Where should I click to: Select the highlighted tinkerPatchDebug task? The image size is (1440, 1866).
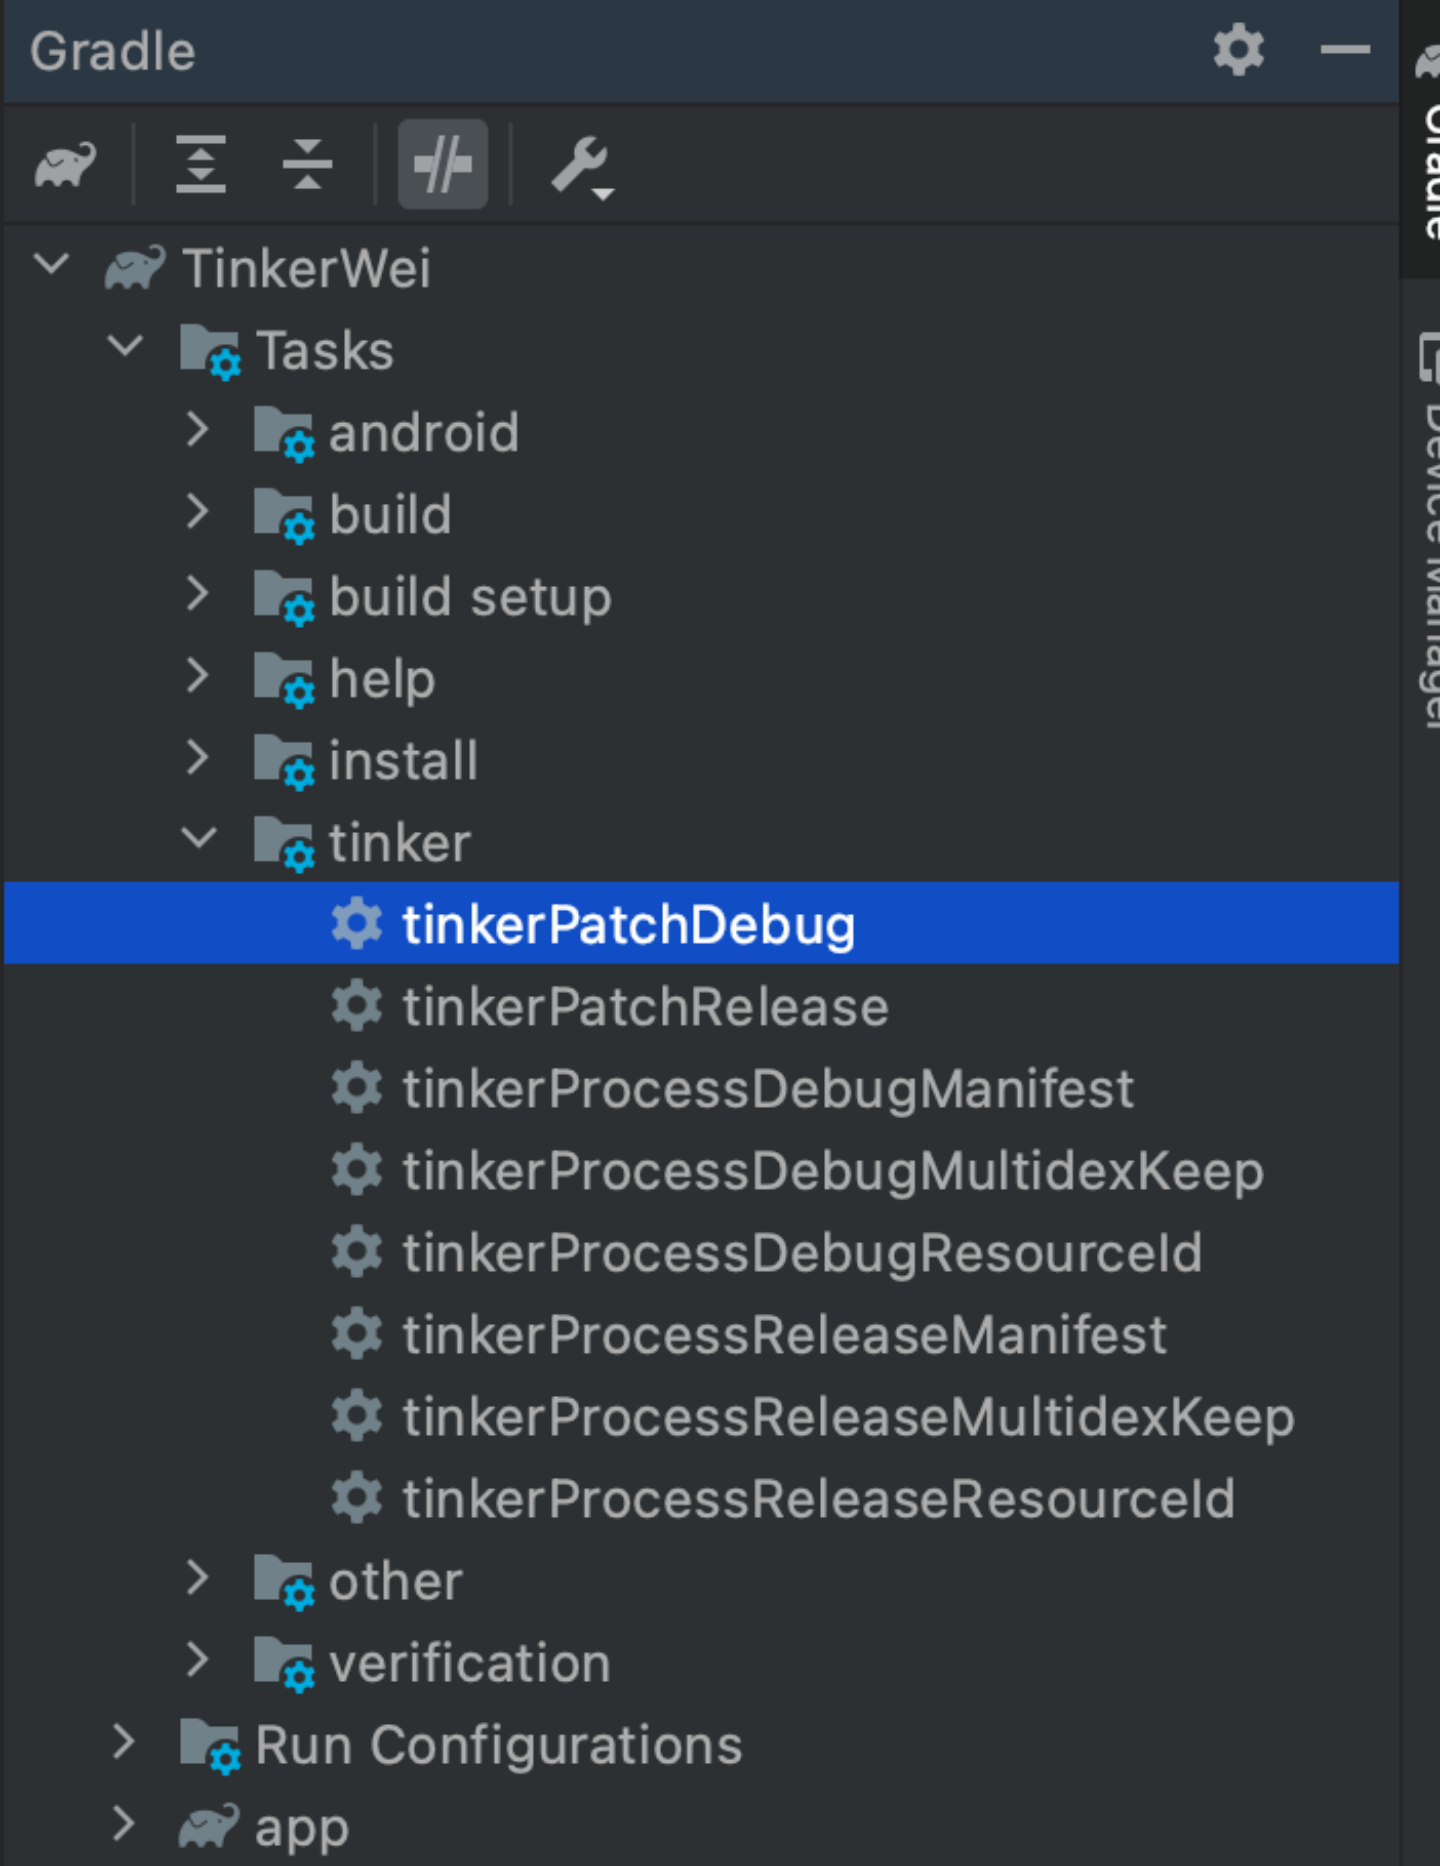click(x=628, y=924)
